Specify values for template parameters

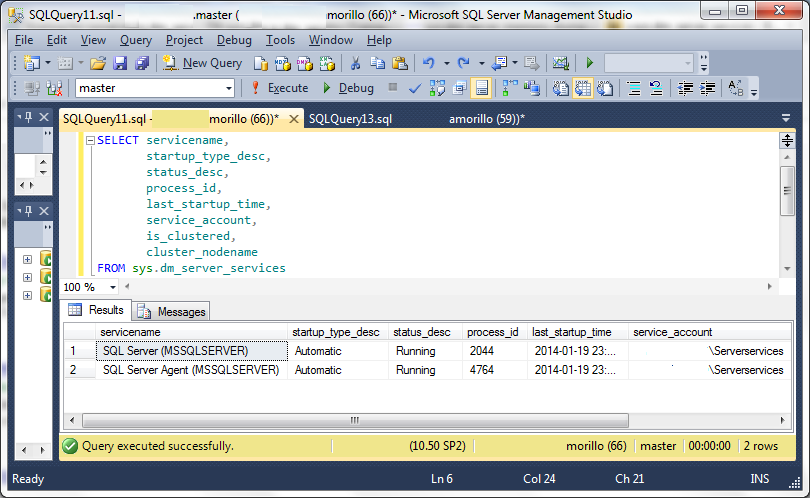point(735,88)
